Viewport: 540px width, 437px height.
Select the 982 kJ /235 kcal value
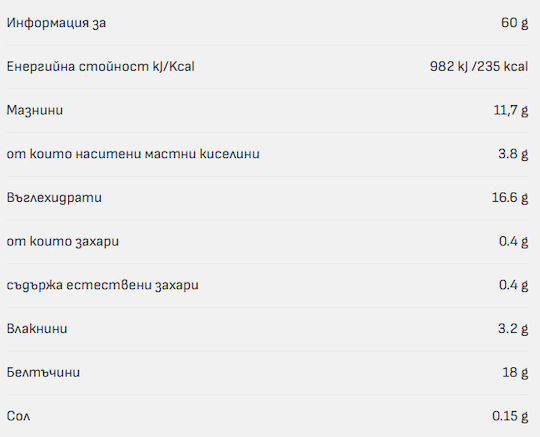click(x=479, y=66)
